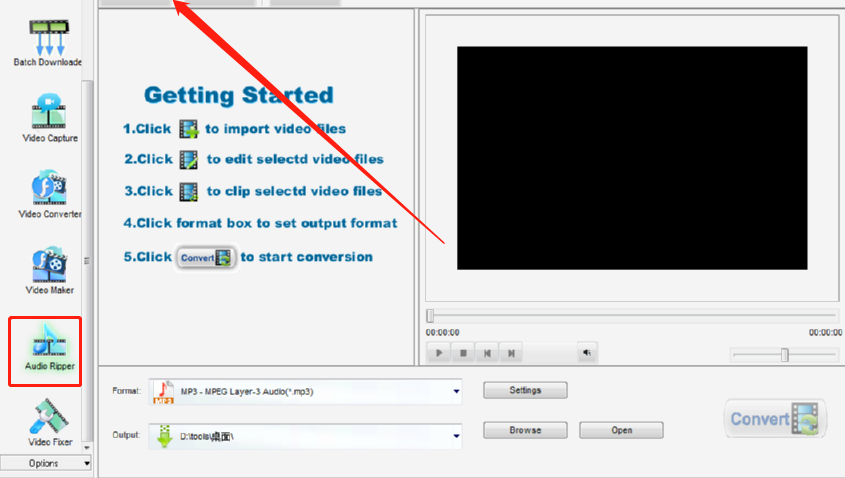Click the black video preview area
This screenshot has width=845, height=478.
tap(632, 158)
